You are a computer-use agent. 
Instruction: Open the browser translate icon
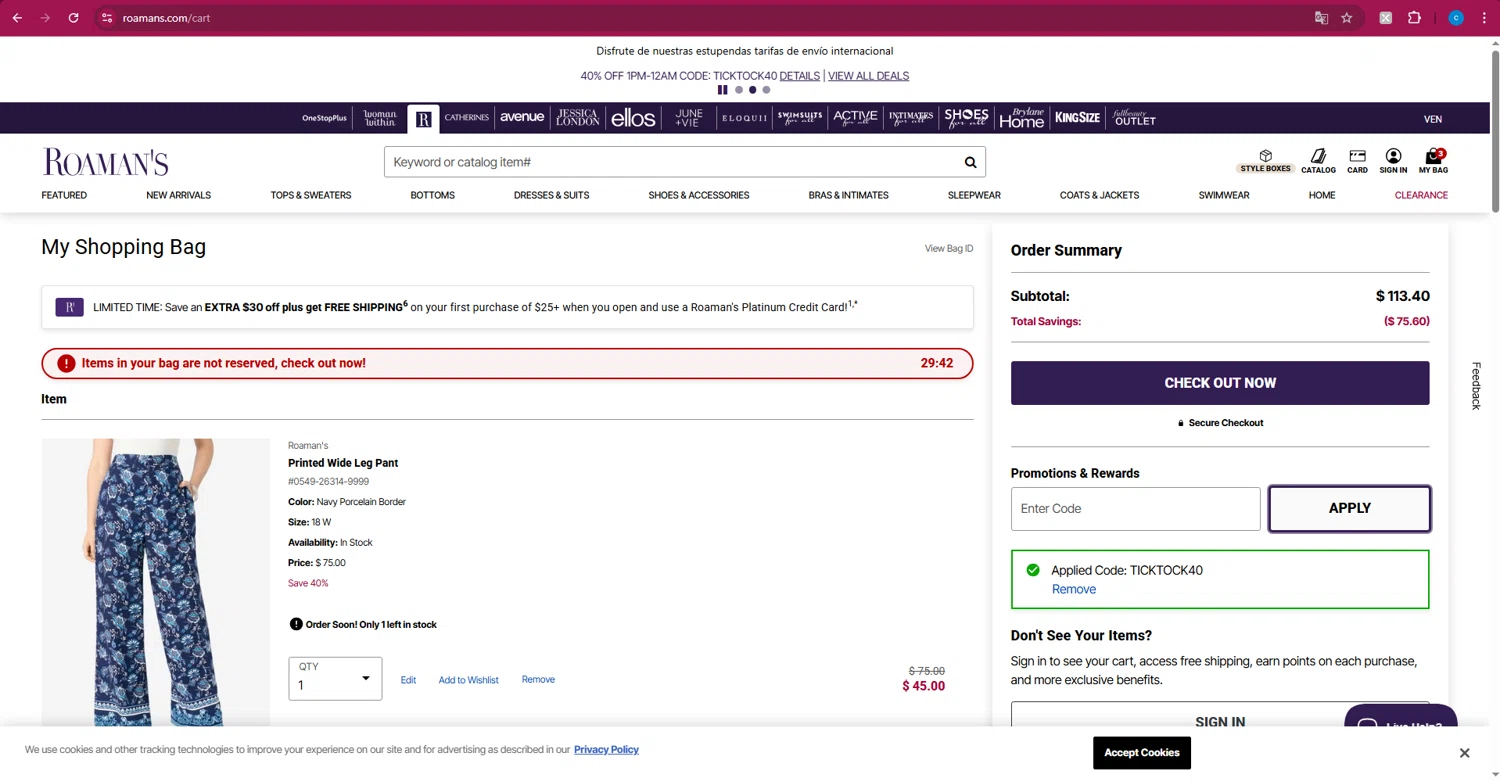tap(1321, 18)
